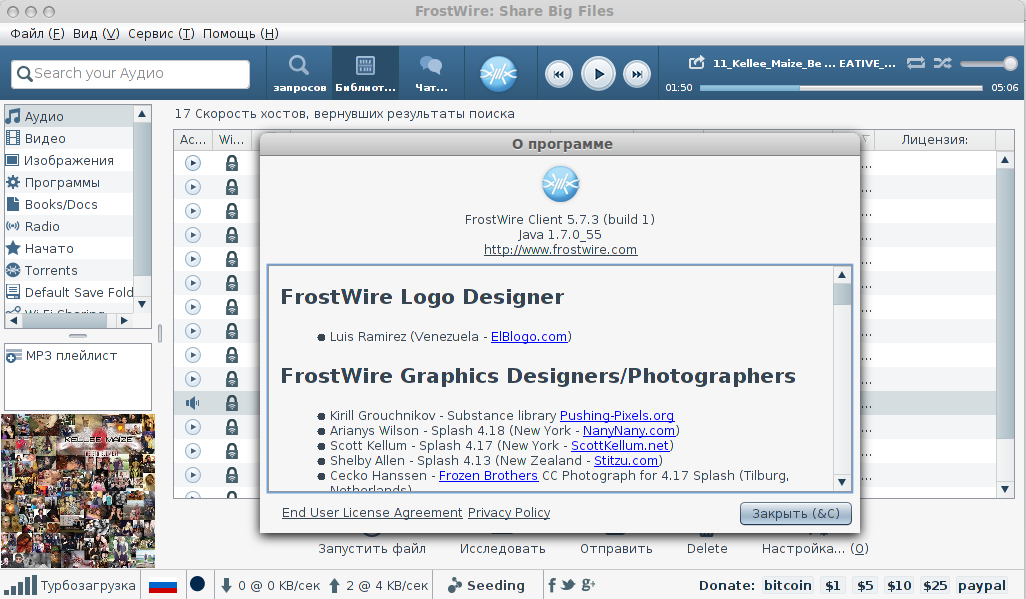
Task: Select Начато (starred) in the sidebar
Action: coord(69,248)
